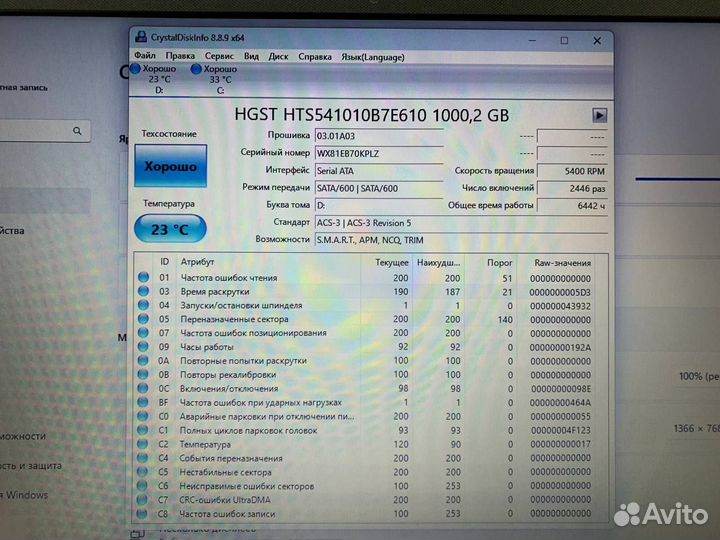The image size is (720, 540).
Task: Open the Файл menu
Action: point(145,56)
